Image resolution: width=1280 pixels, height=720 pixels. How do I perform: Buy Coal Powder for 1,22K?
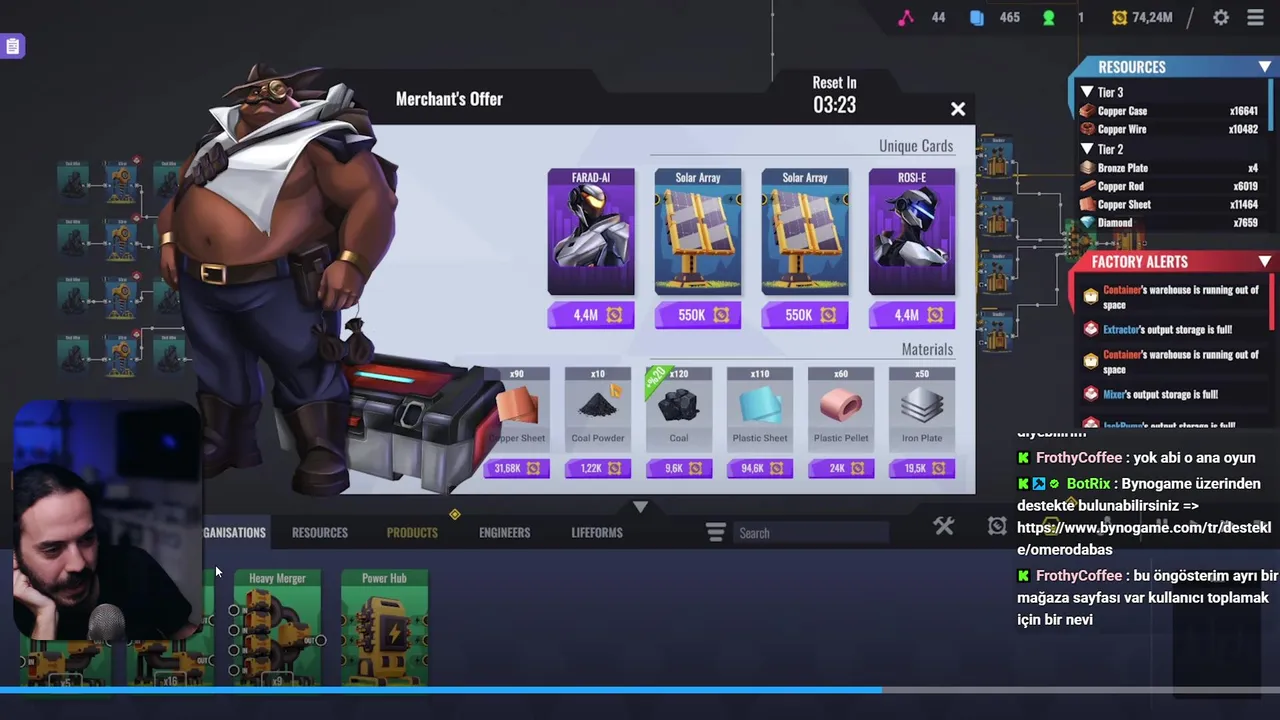pyautogui.click(x=598, y=468)
